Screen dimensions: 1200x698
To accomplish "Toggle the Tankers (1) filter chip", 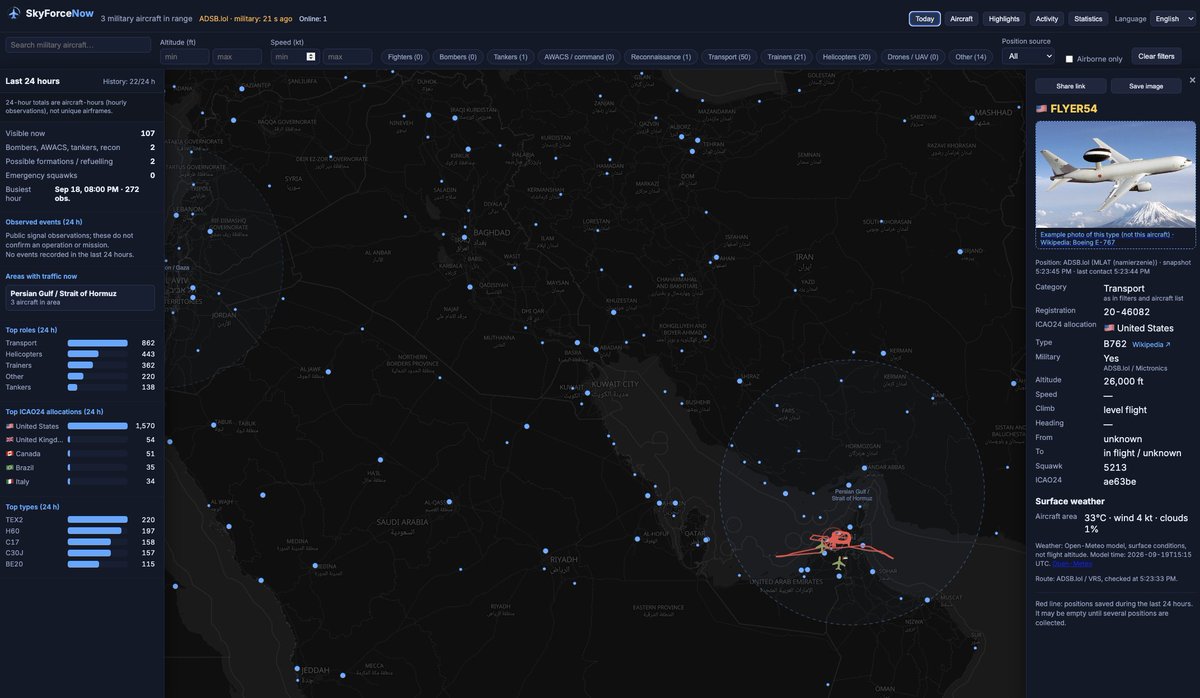I will click(x=510, y=57).
